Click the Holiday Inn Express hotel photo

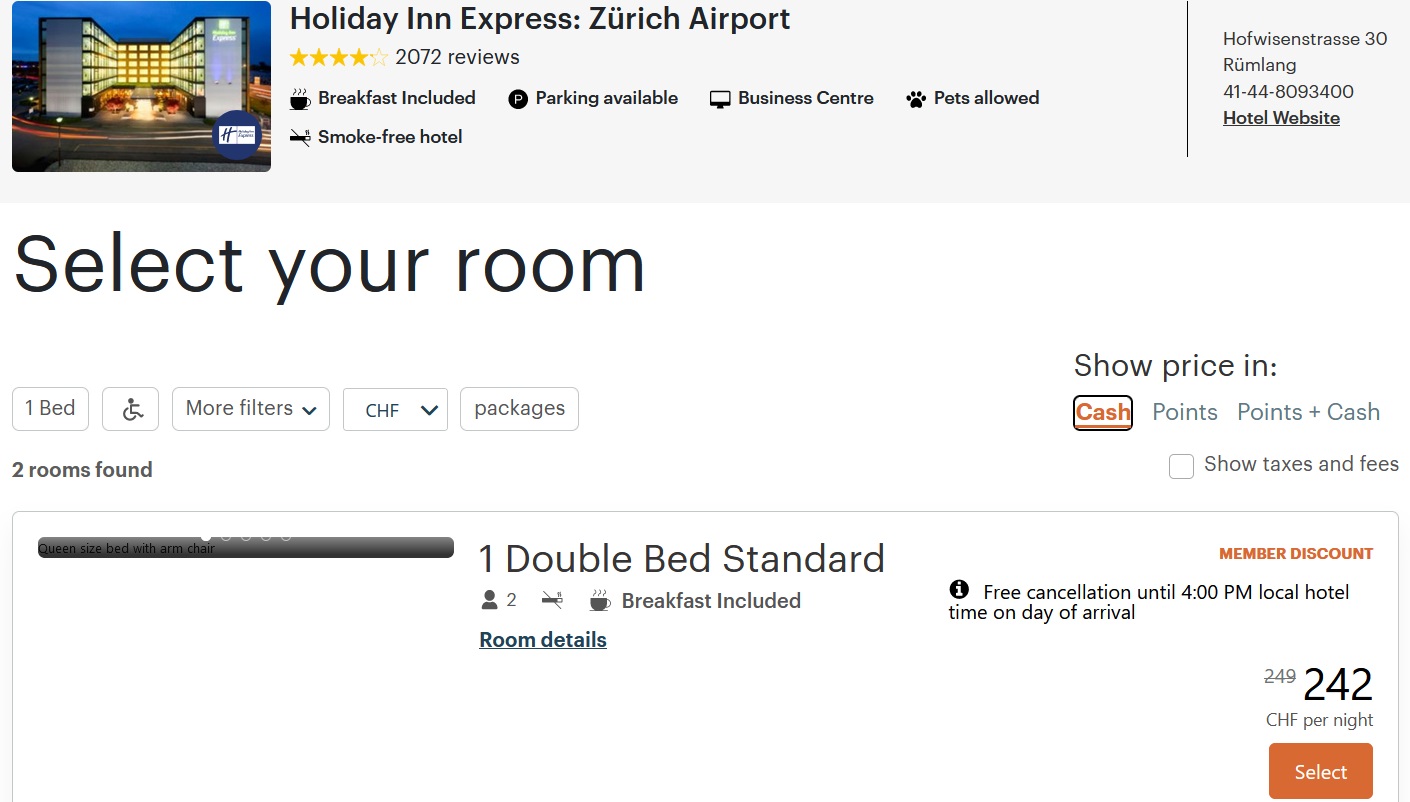click(x=141, y=86)
